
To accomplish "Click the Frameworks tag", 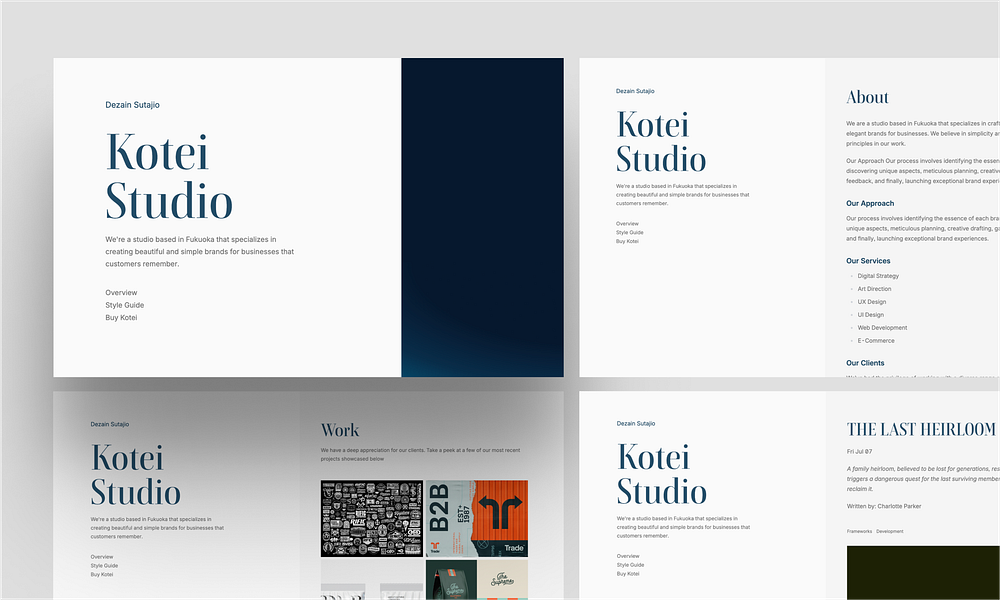I will click(x=859, y=531).
